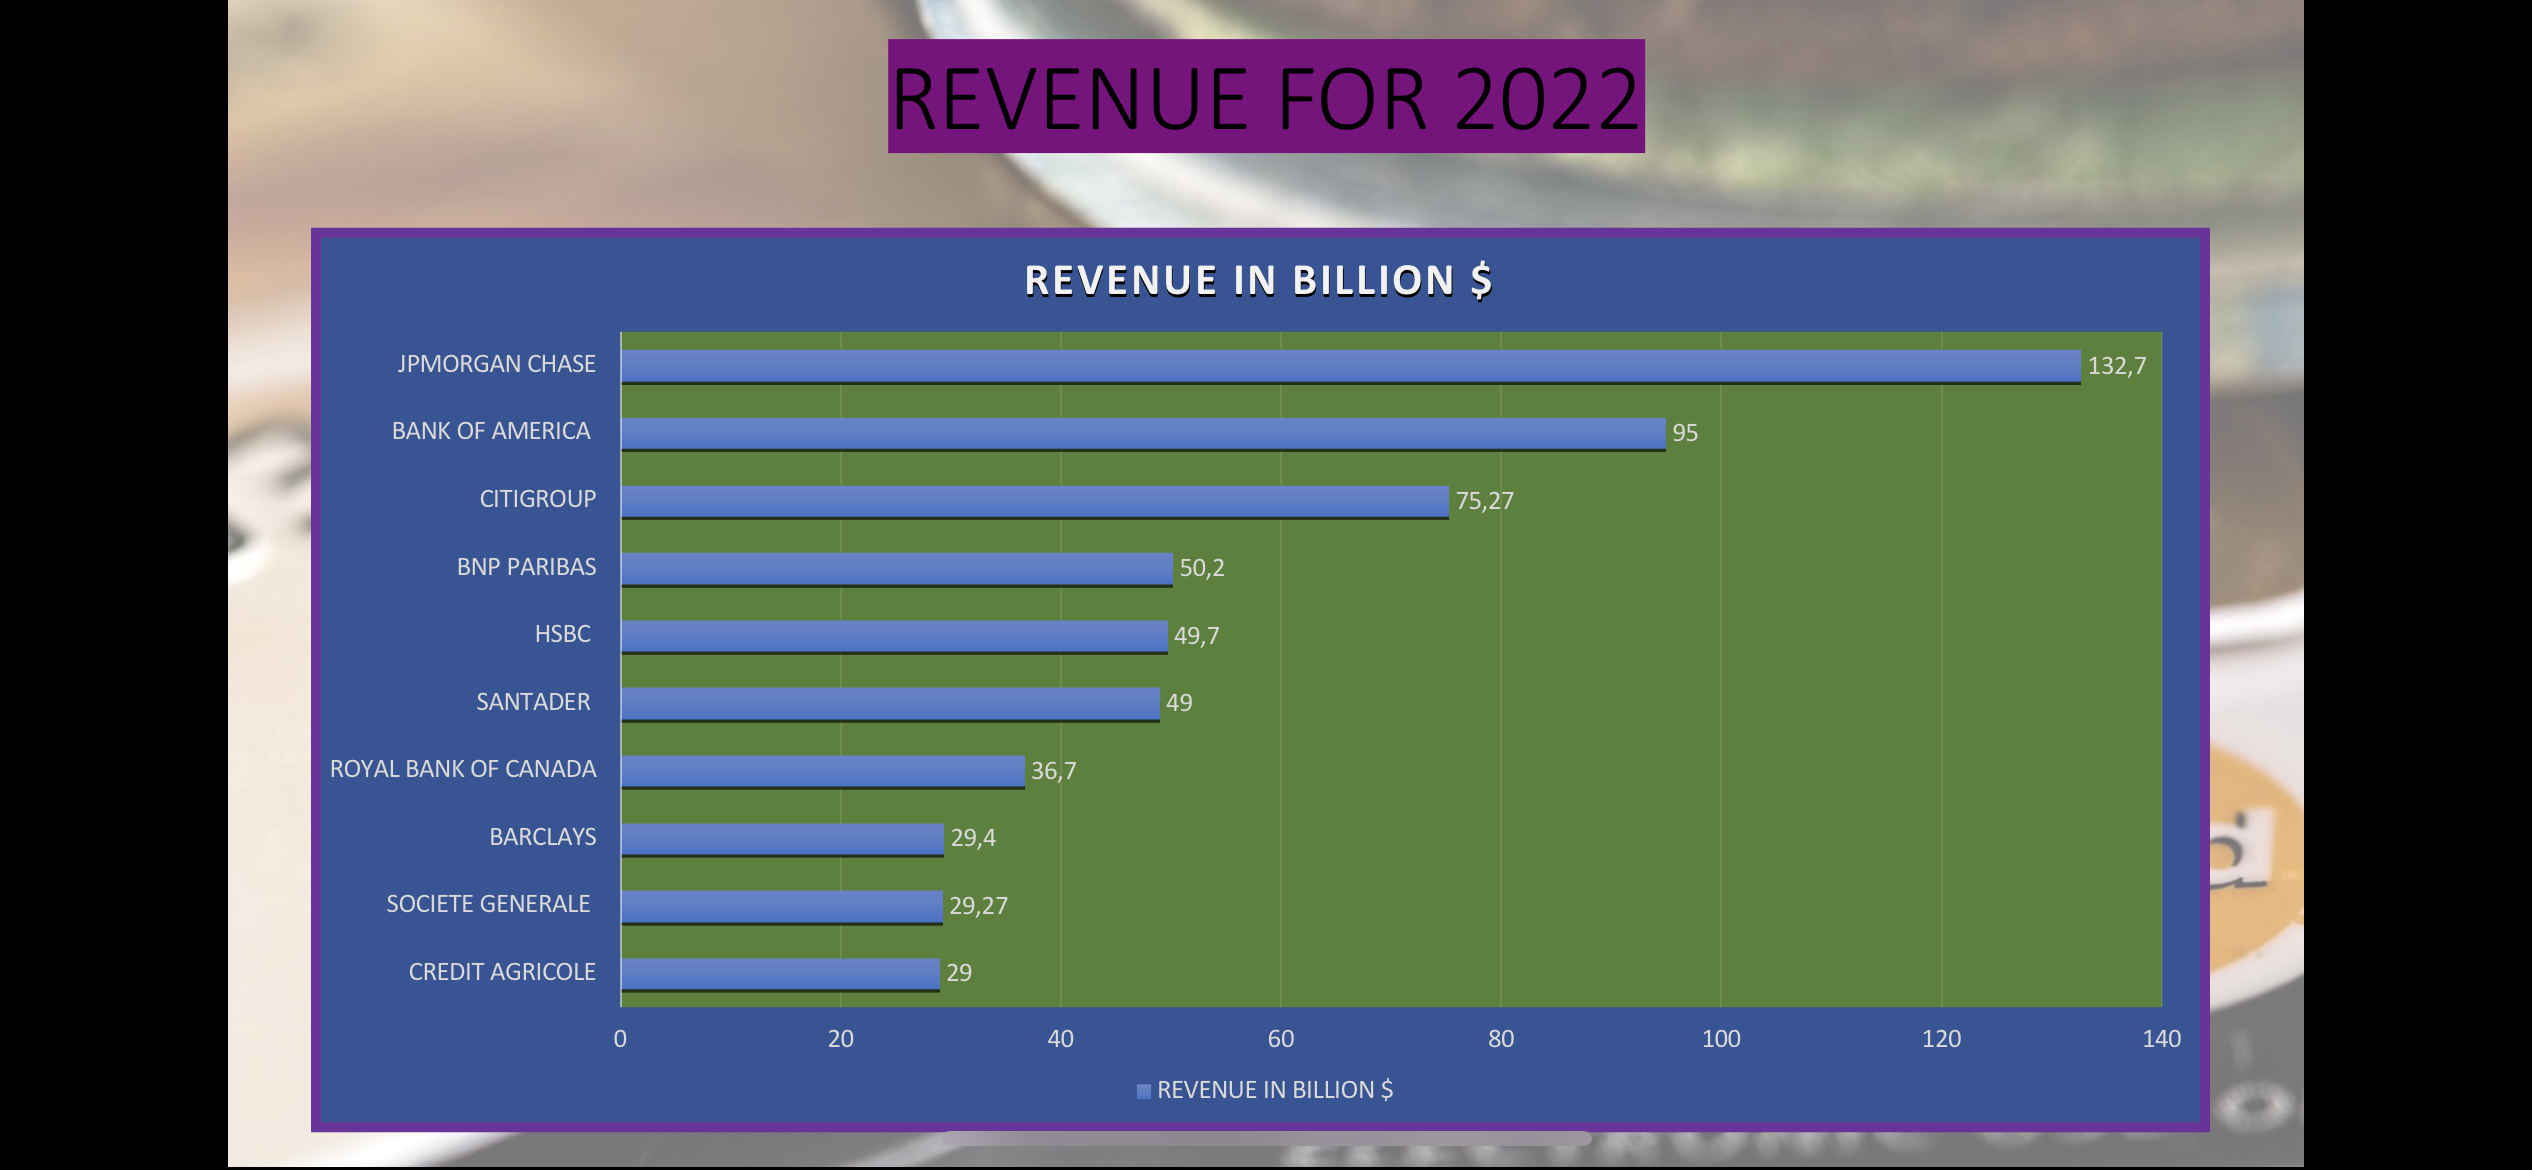This screenshot has width=2532, height=1170.
Task: Click the 60 value on the axis
Action: (x=1281, y=1039)
